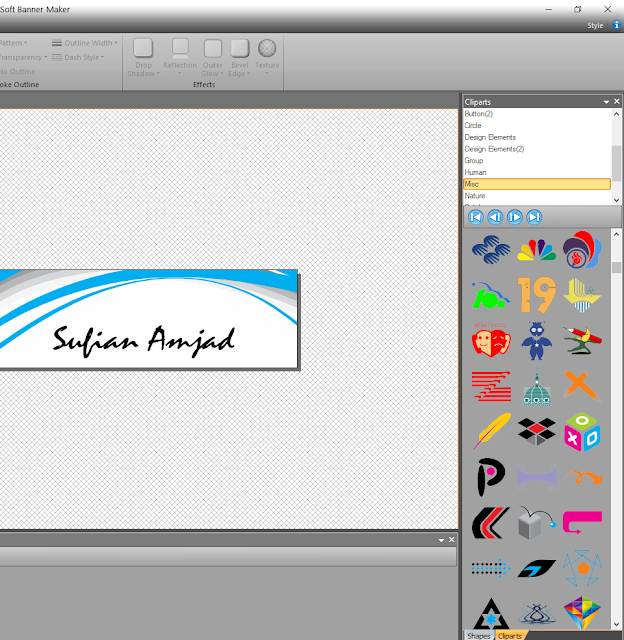Select the Sufian Amjad banner text
The image size is (624, 640).
pyautogui.click(x=144, y=341)
